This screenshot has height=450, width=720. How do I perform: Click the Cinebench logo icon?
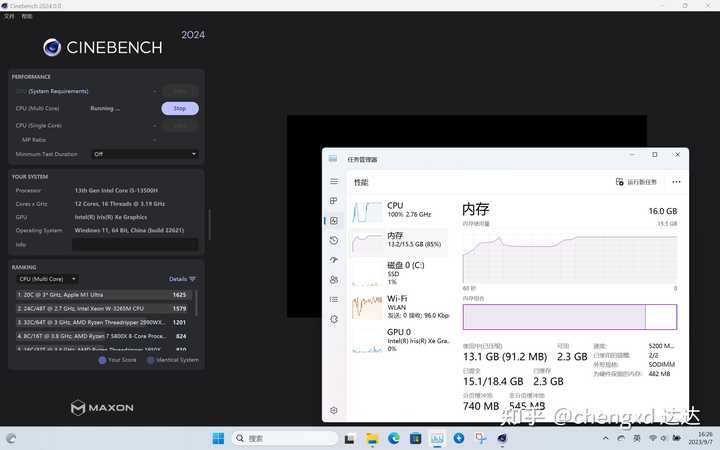[x=52, y=47]
